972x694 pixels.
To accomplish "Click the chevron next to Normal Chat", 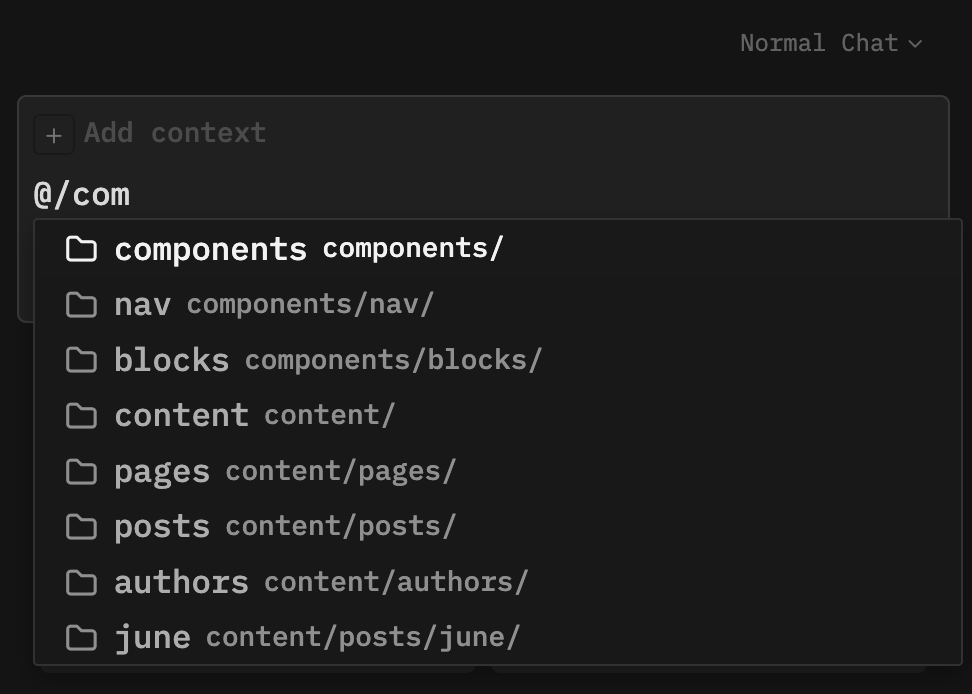I will (x=915, y=44).
